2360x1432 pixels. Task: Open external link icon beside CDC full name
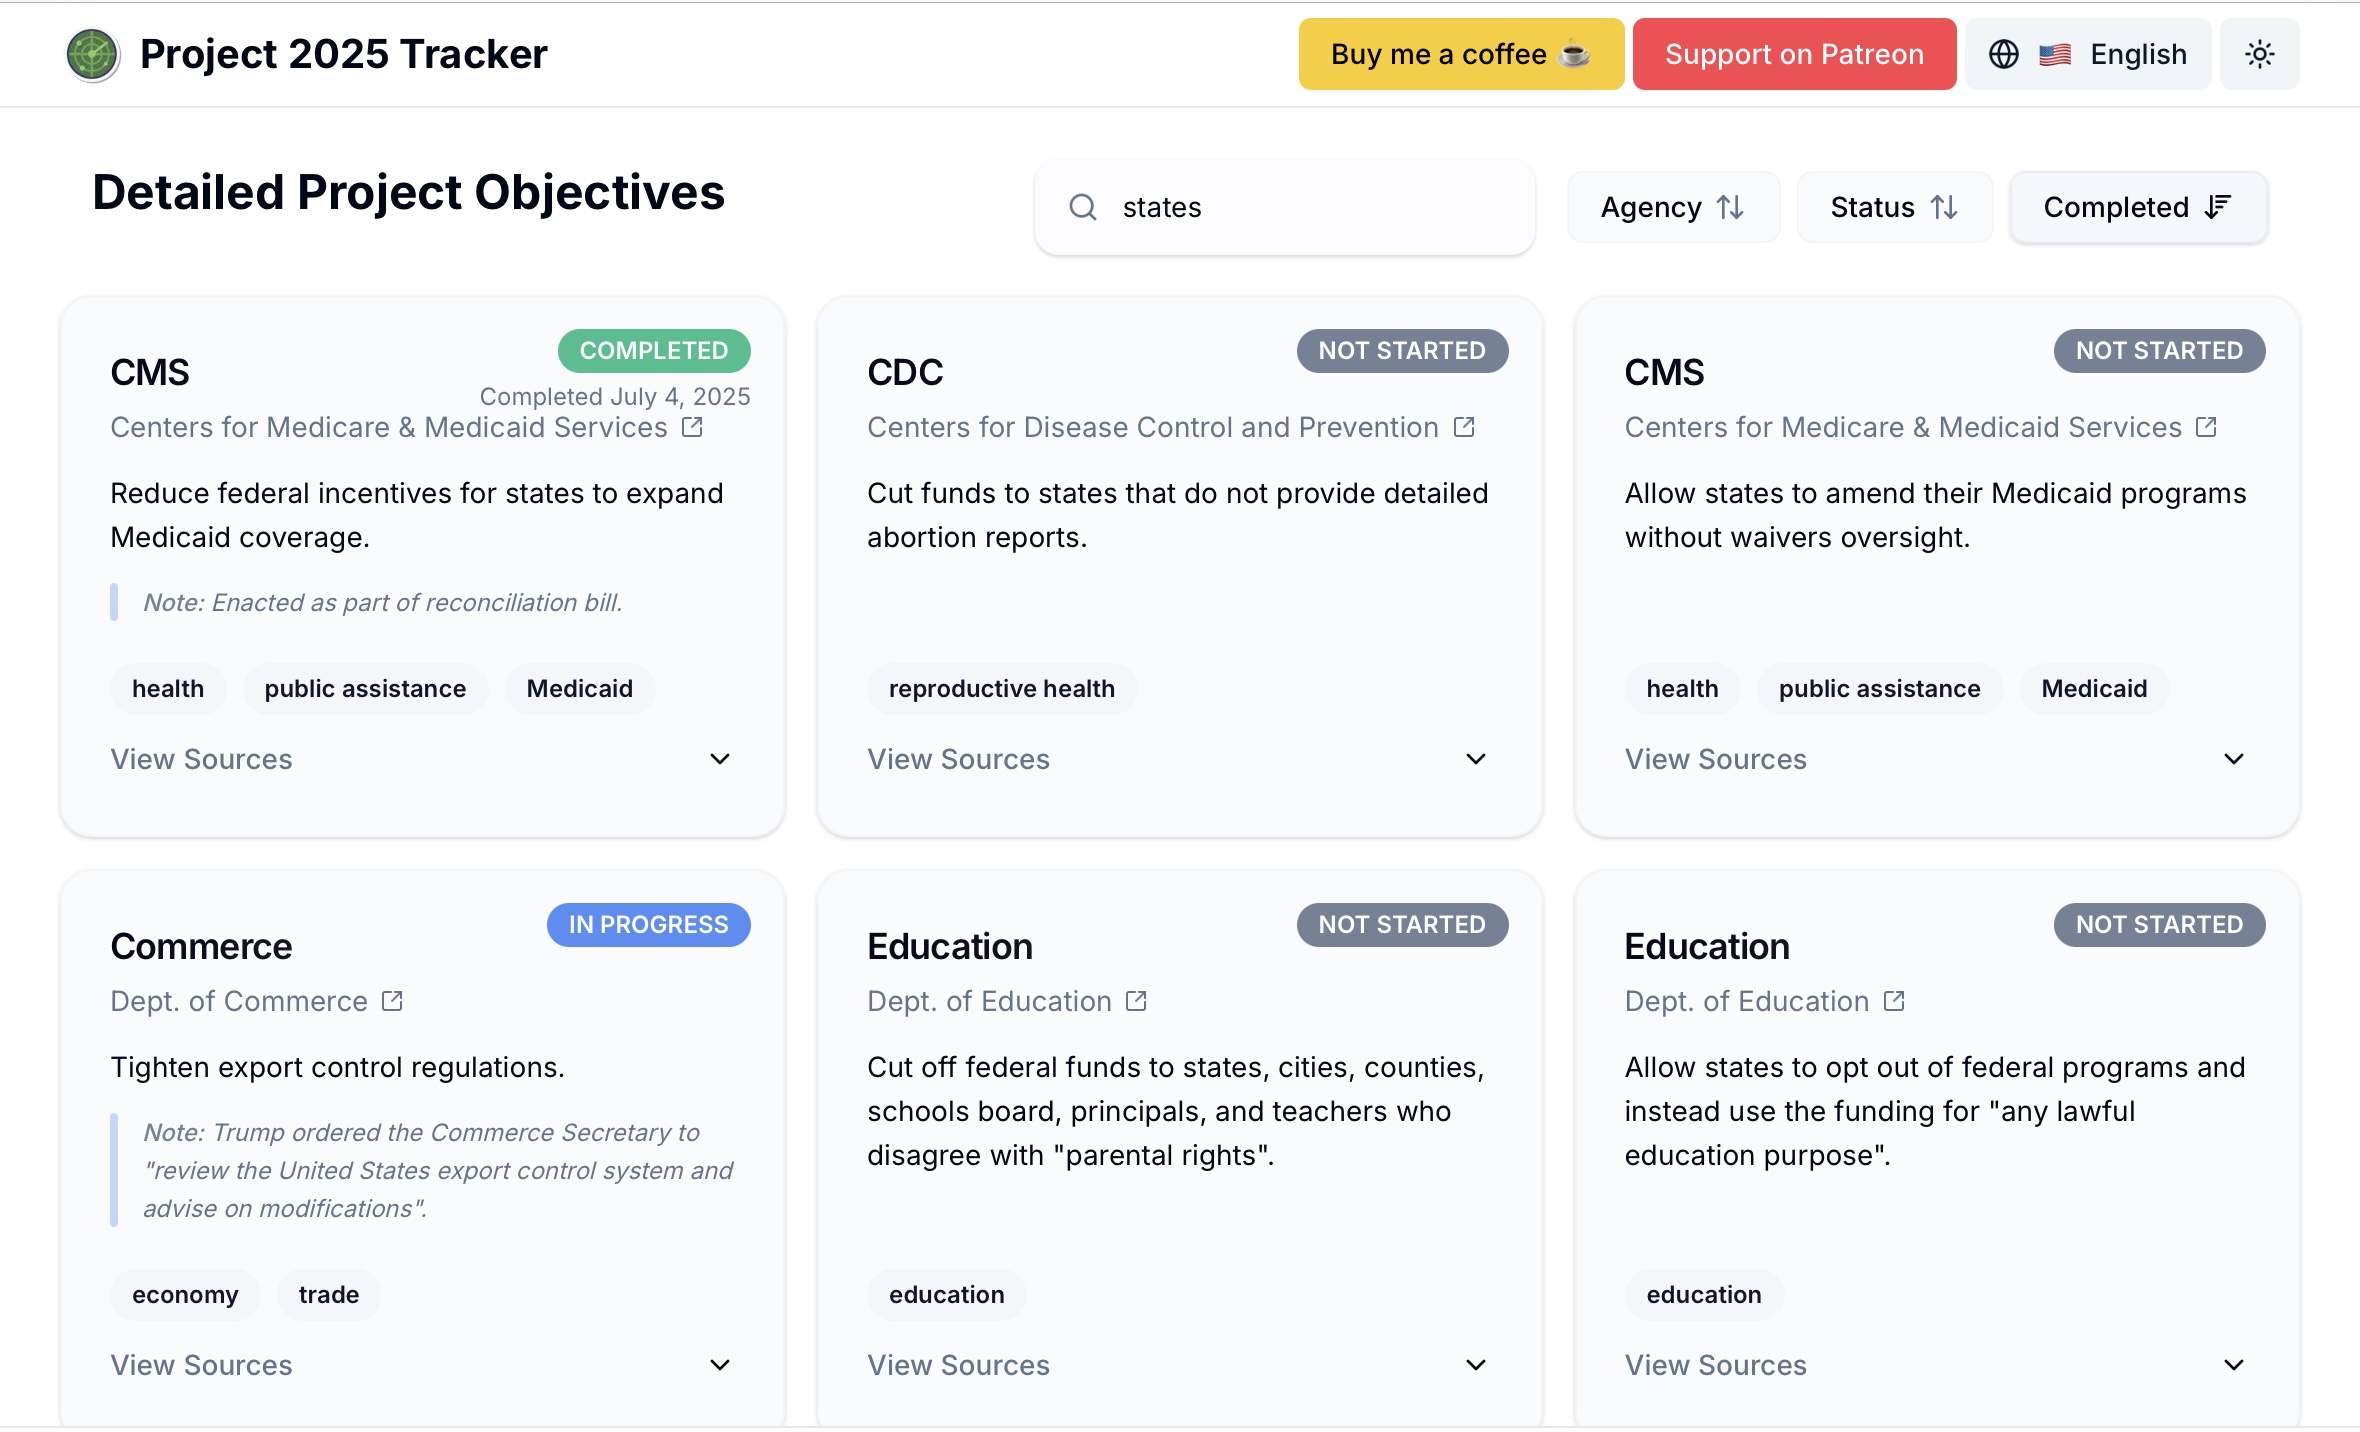point(1464,427)
